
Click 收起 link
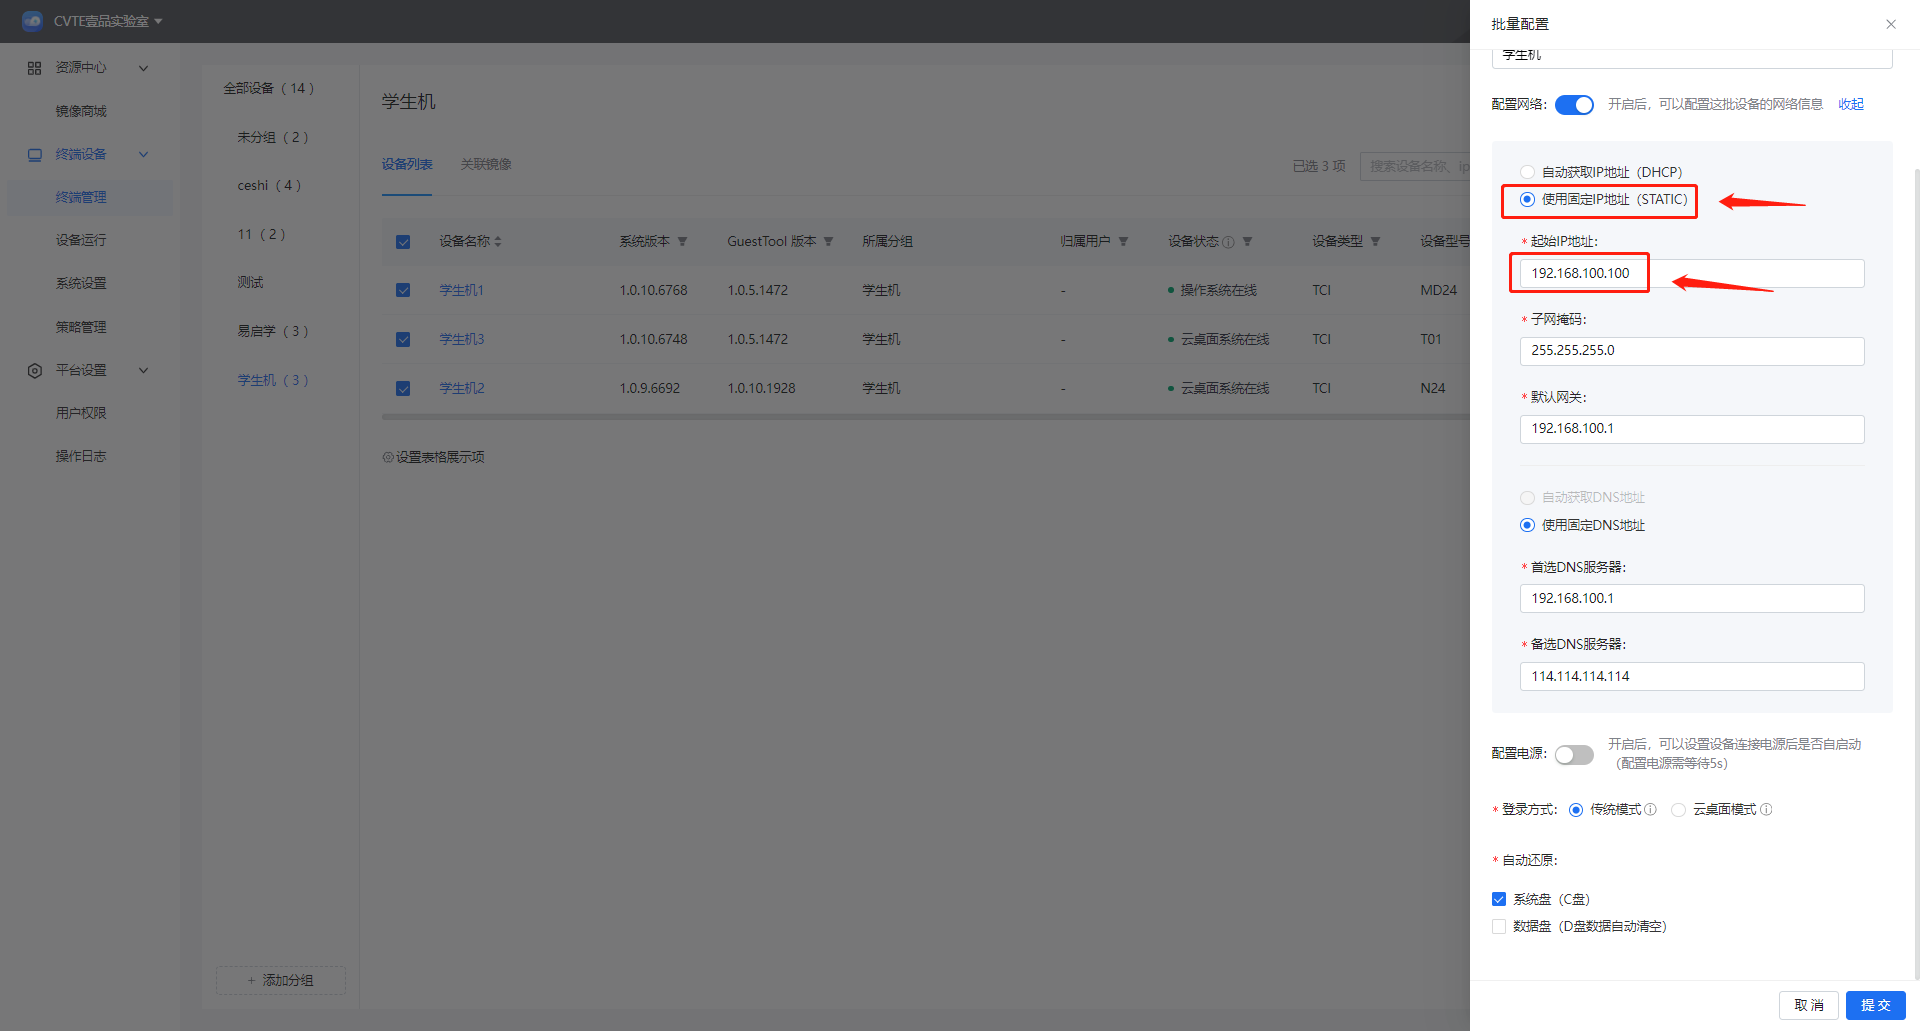click(x=1851, y=104)
